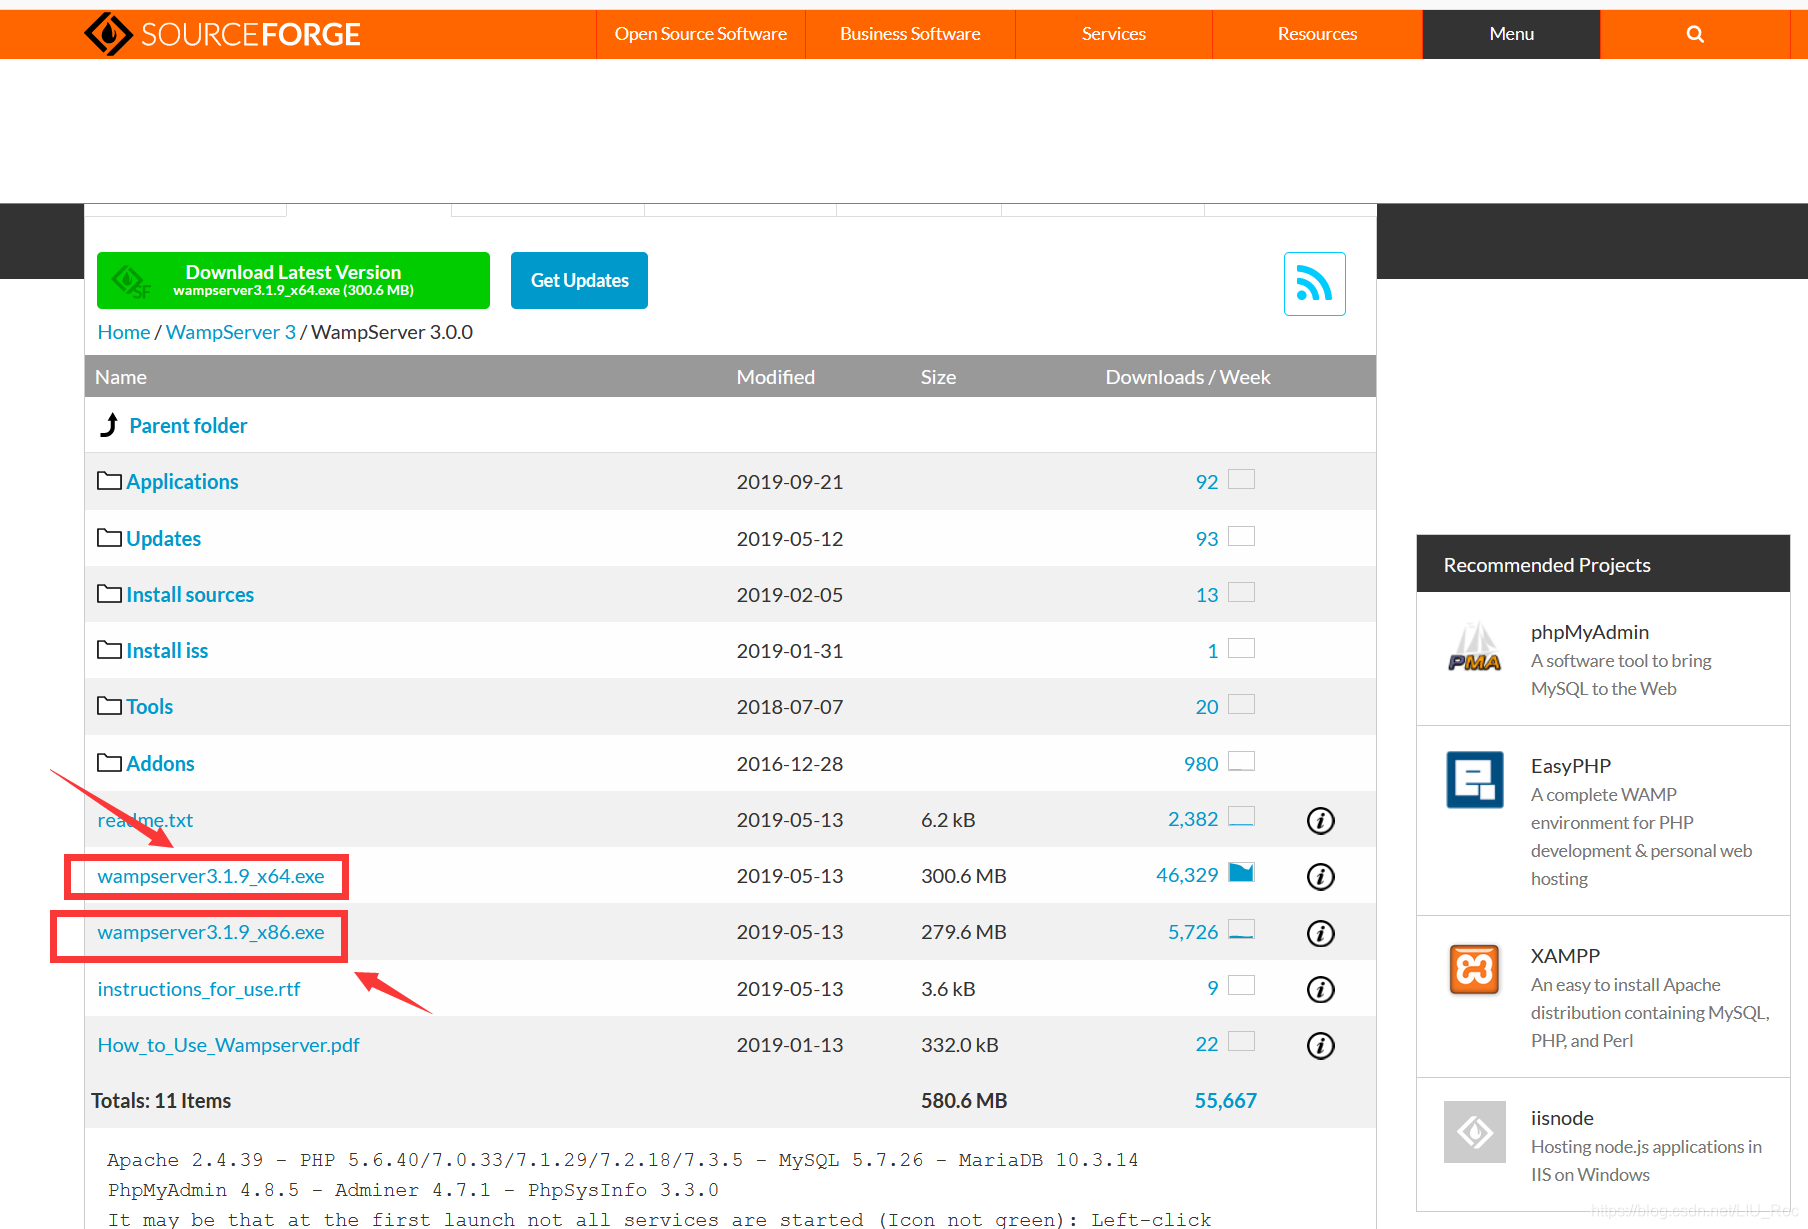Show info icon for How_to_Use_Wampserver.pdf
The height and width of the screenshot is (1229, 1808).
[1320, 1045]
